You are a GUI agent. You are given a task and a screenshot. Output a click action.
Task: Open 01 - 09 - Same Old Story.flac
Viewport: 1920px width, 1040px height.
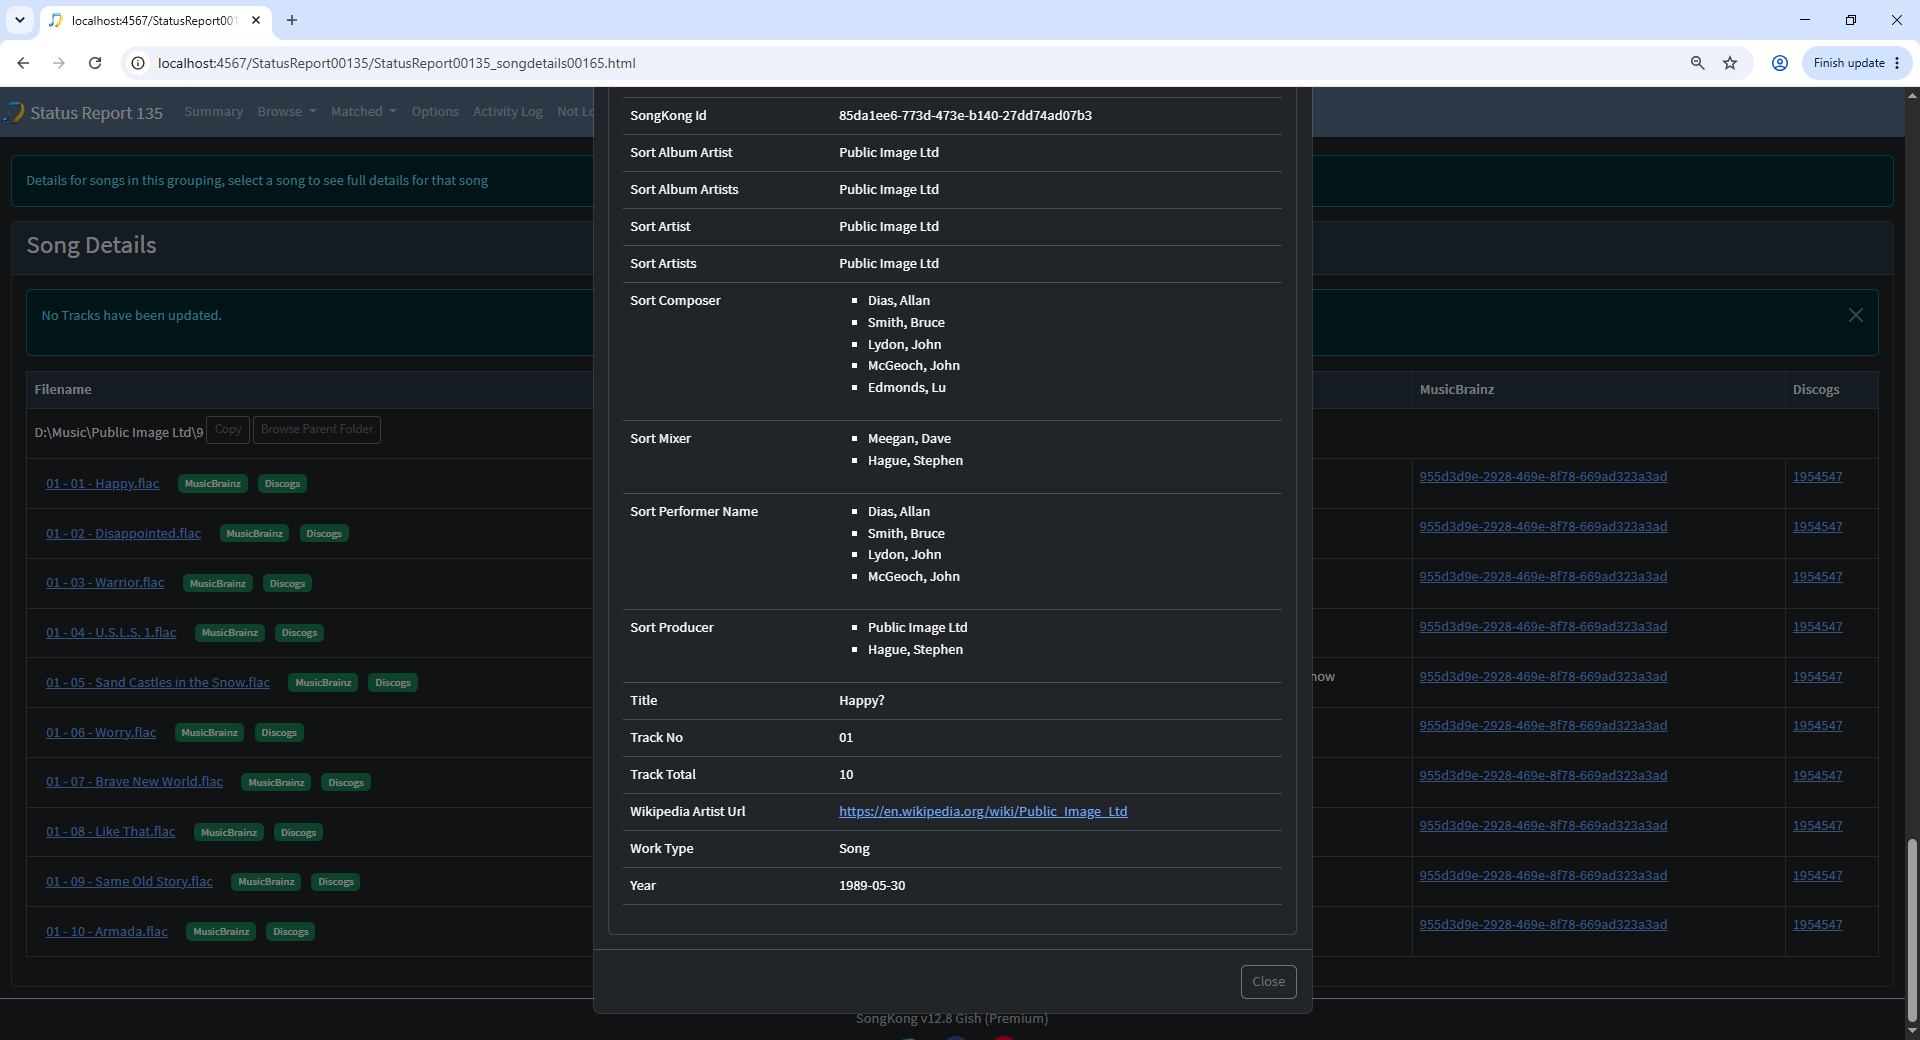pos(130,882)
